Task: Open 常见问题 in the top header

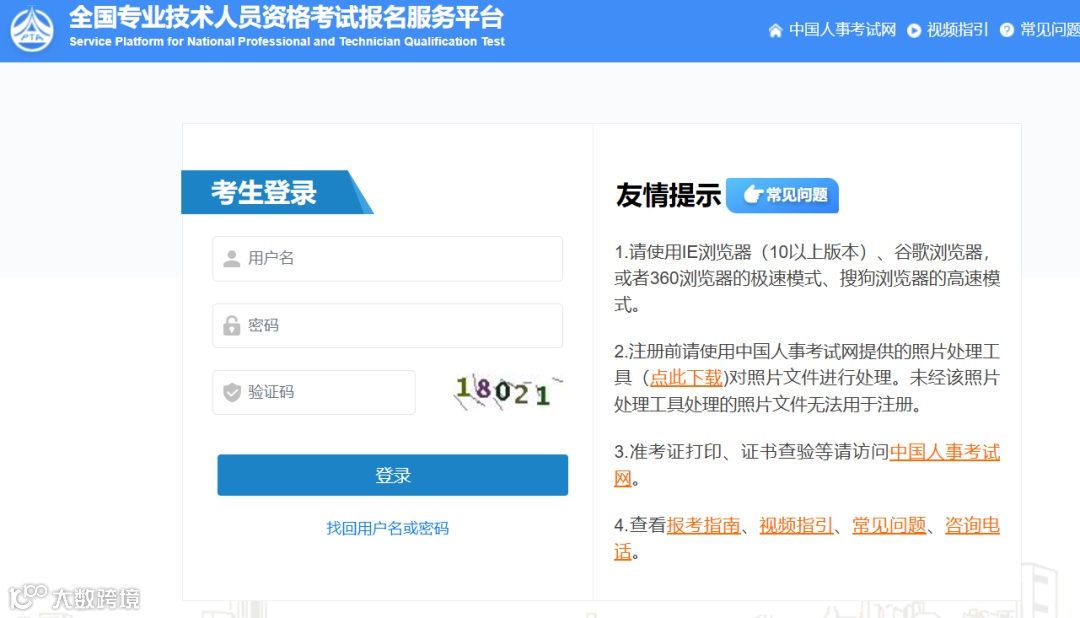Action: pos(1050,30)
